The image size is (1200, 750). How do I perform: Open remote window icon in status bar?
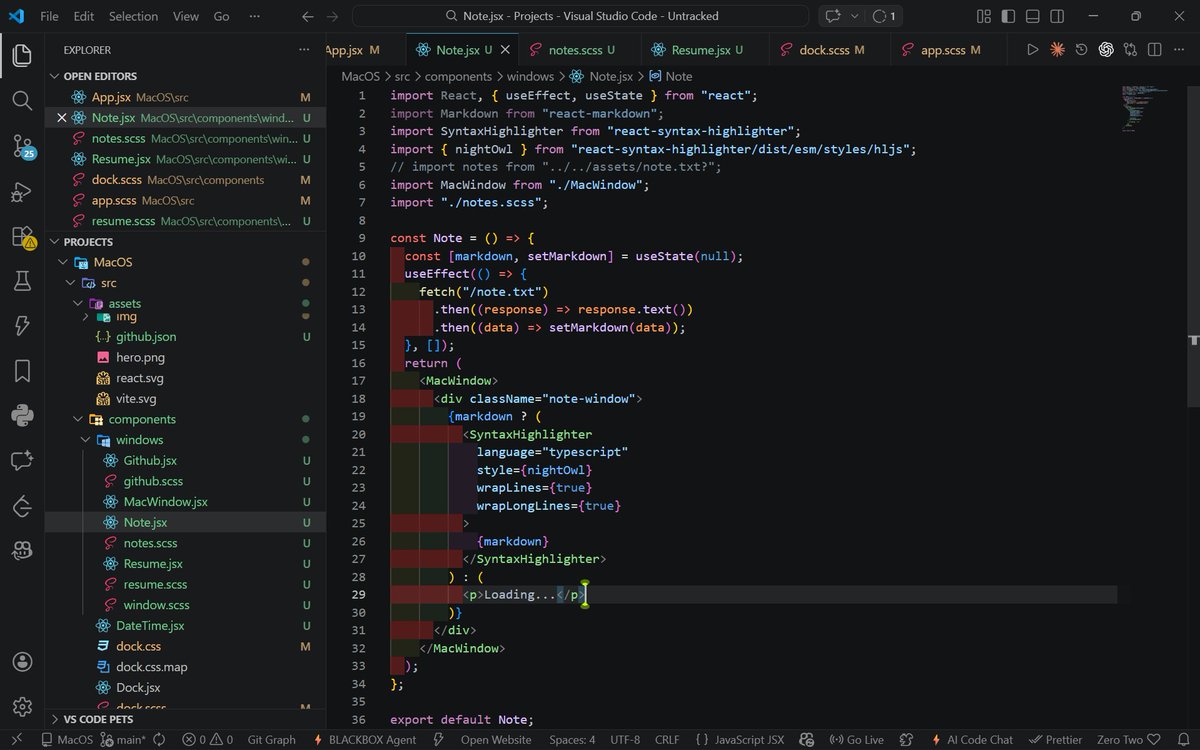coord(17,740)
